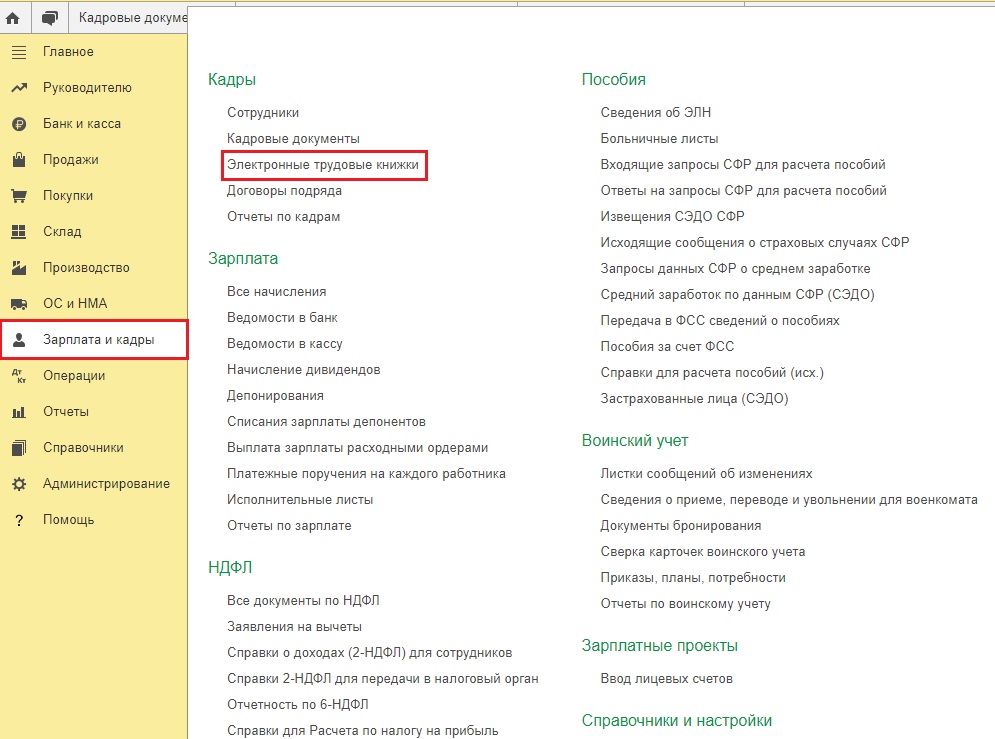Open Листки сообщений об изменениях
The image size is (995, 739).
(706, 473)
